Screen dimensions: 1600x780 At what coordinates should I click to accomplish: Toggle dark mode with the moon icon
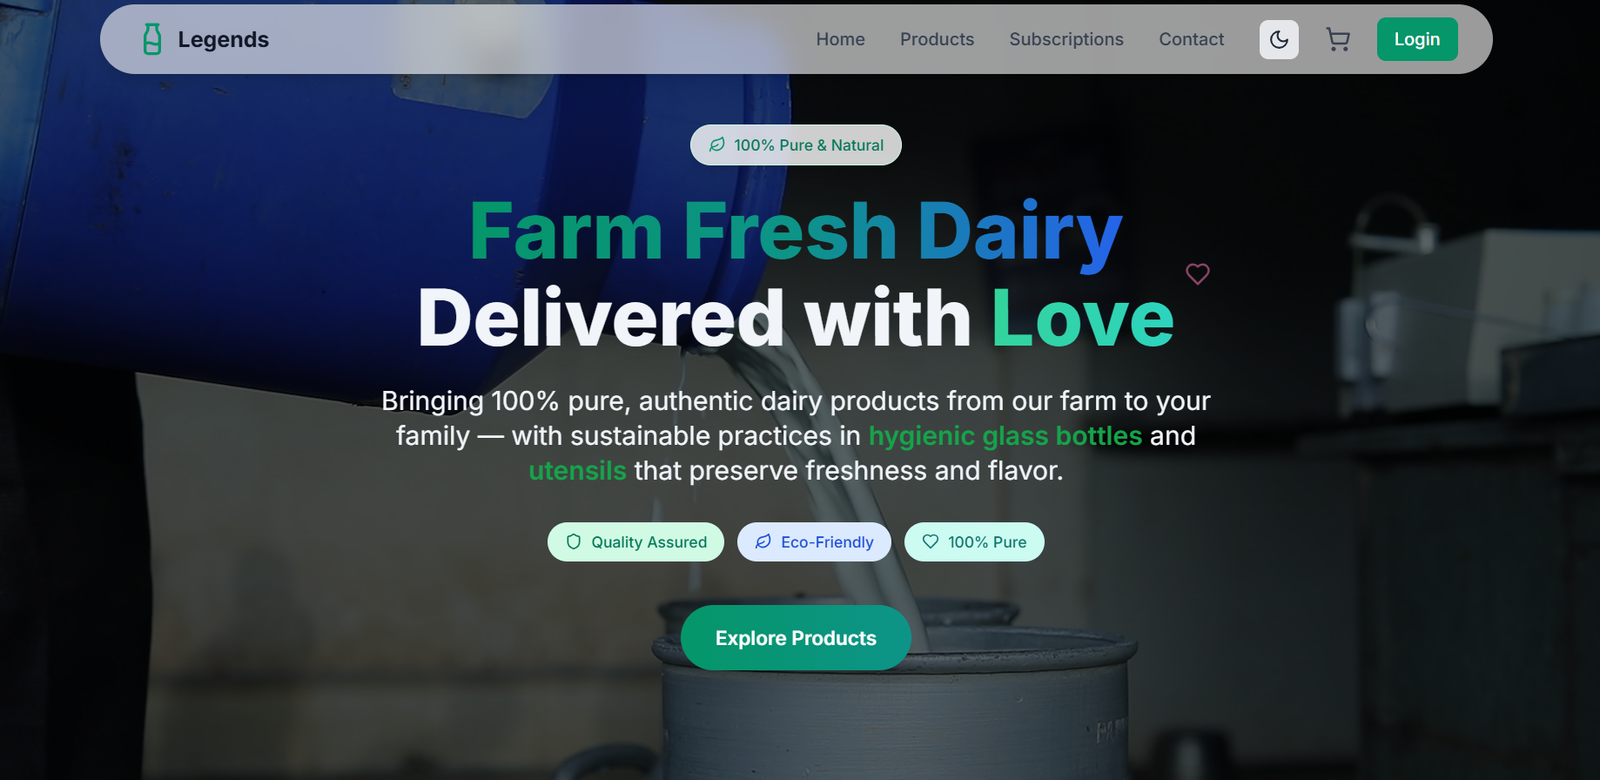tap(1279, 40)
